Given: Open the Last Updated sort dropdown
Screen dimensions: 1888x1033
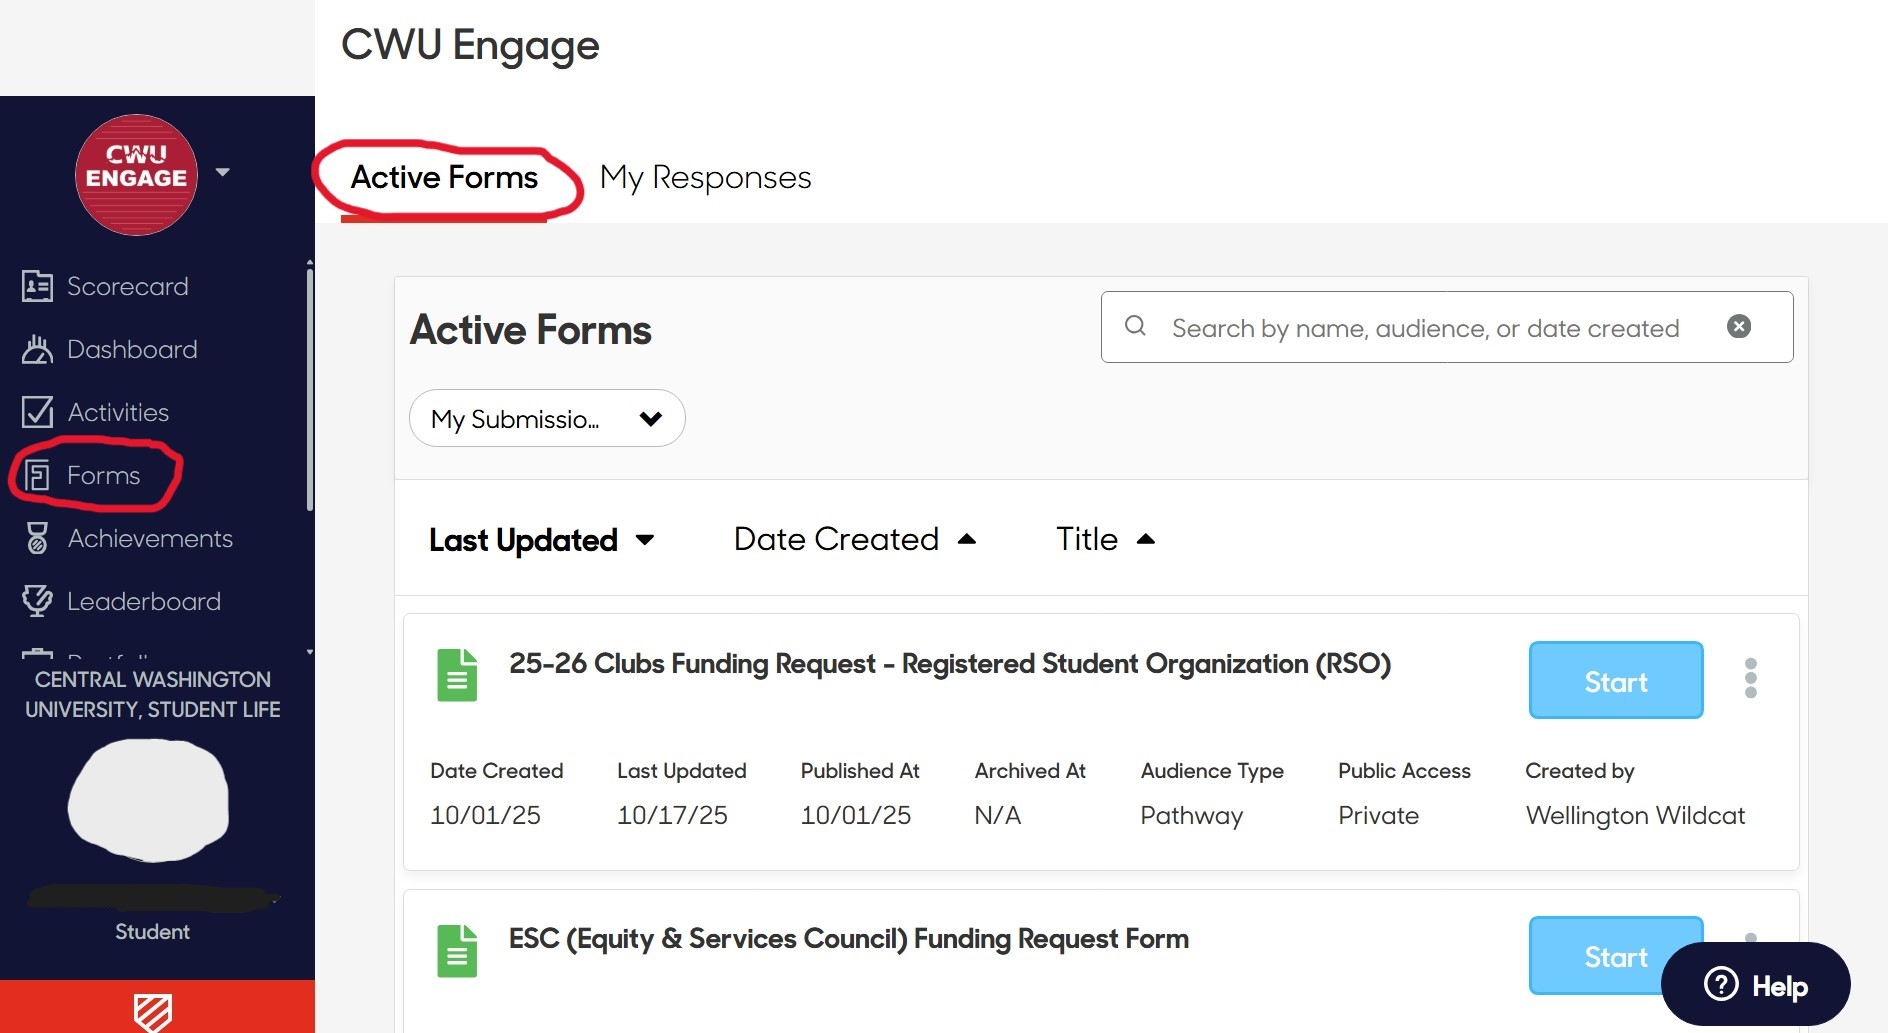Looking at the screenshot, I should point(541,539).
